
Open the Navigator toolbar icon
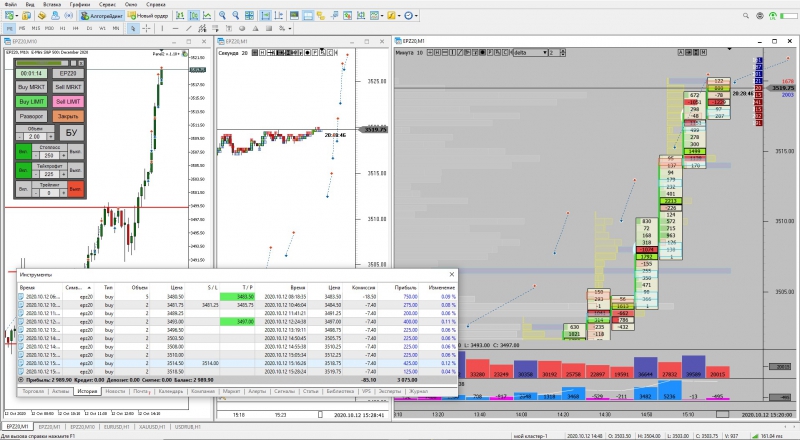(320, 16)
